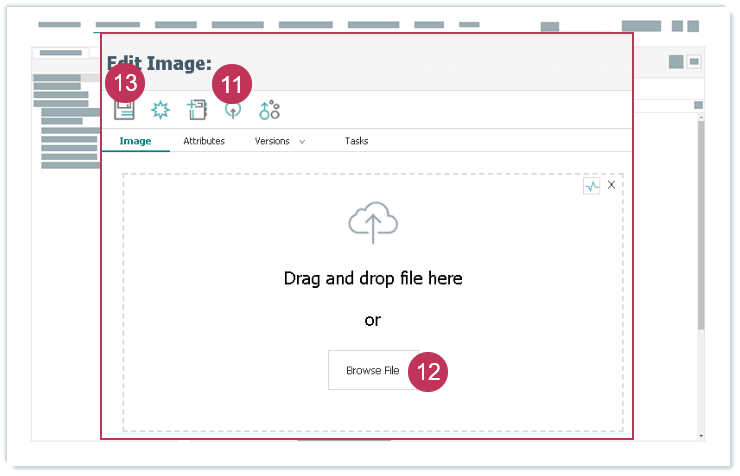
Task: Click the notebook with plus icon
Action: (x=197, y=110)
